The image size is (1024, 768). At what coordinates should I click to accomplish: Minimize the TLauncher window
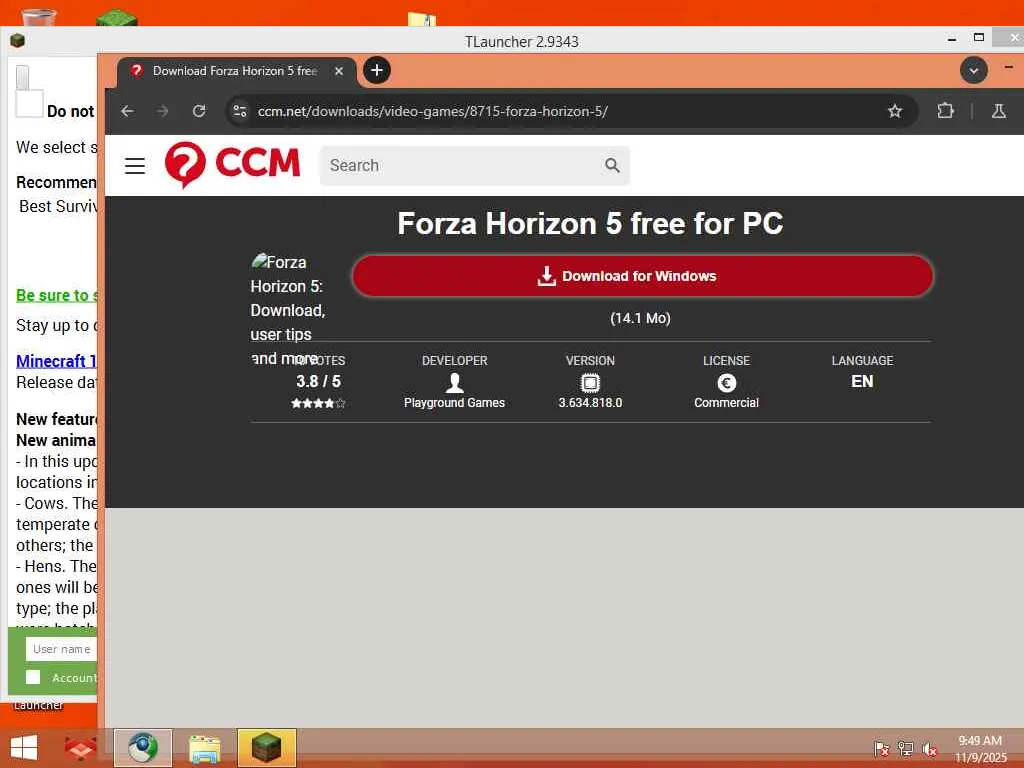pyautogui.click(x=952, y=39)
